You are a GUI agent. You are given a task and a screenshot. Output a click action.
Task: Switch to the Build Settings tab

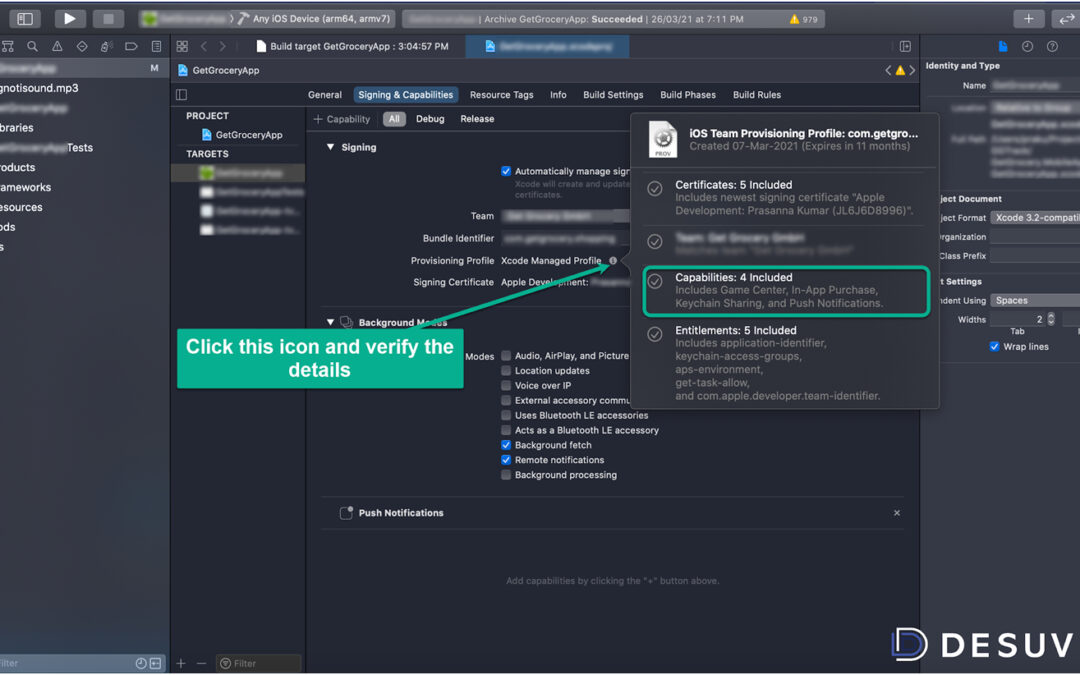pyautogui.click(x=613, y=95)
